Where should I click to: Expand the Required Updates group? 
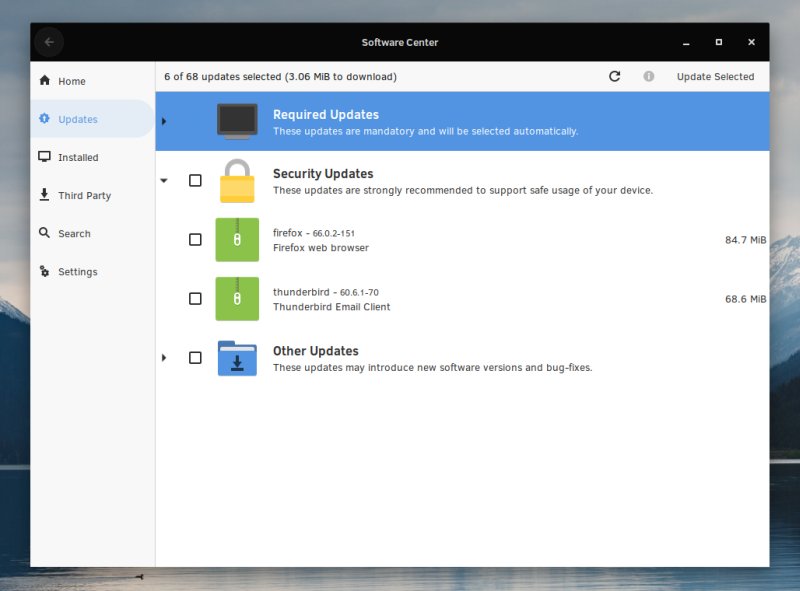(x=164, y=121)
